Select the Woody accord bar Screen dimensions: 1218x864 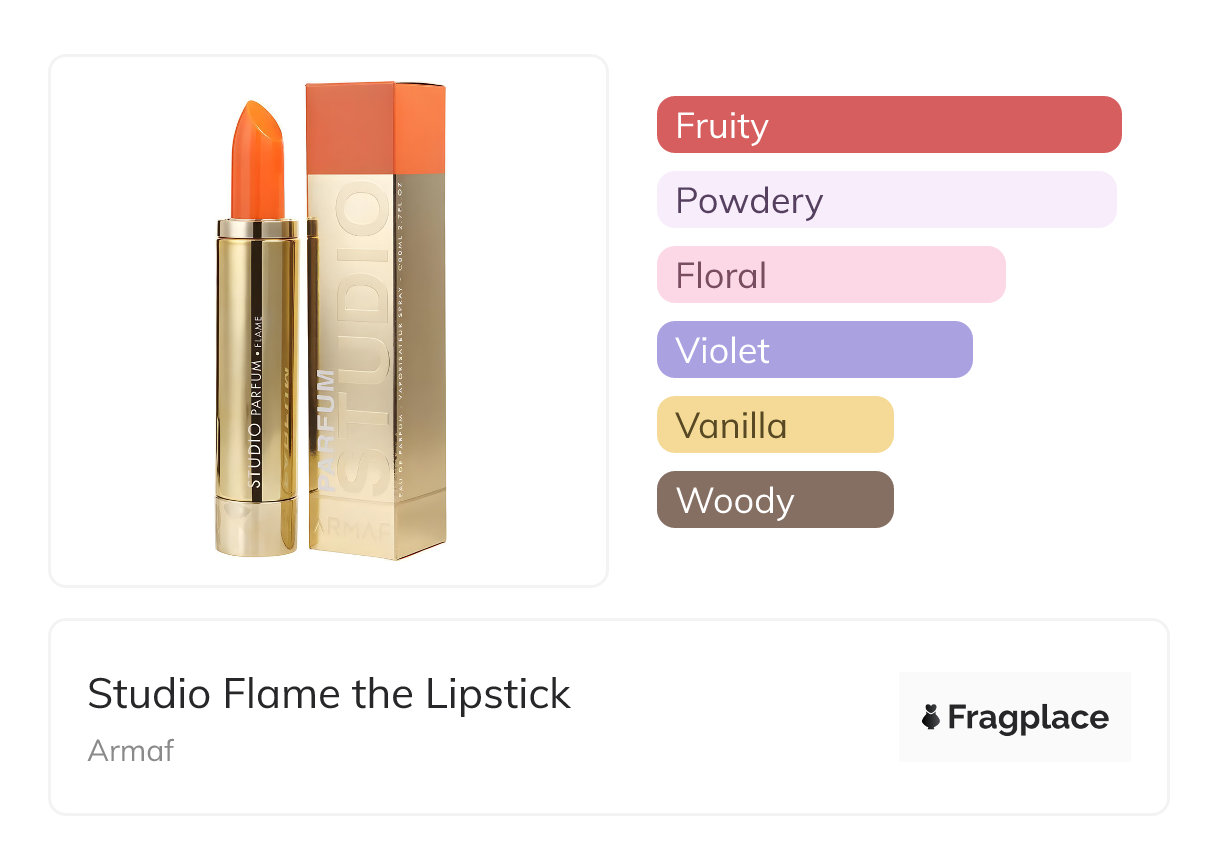pyautogui.click(x=775, y=500)
